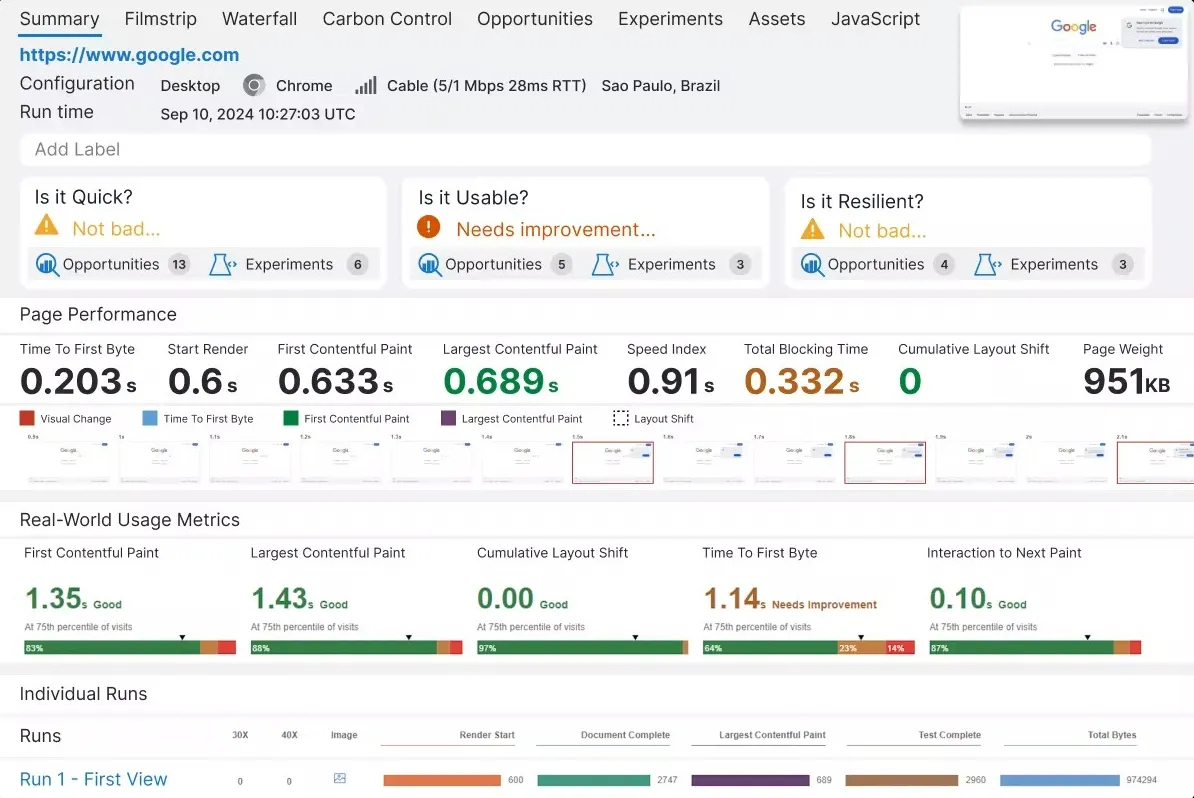Screen dimensions: 1194x798
Task: Click the Total Blocking Time 0.332s value
Action: [802, 381]
